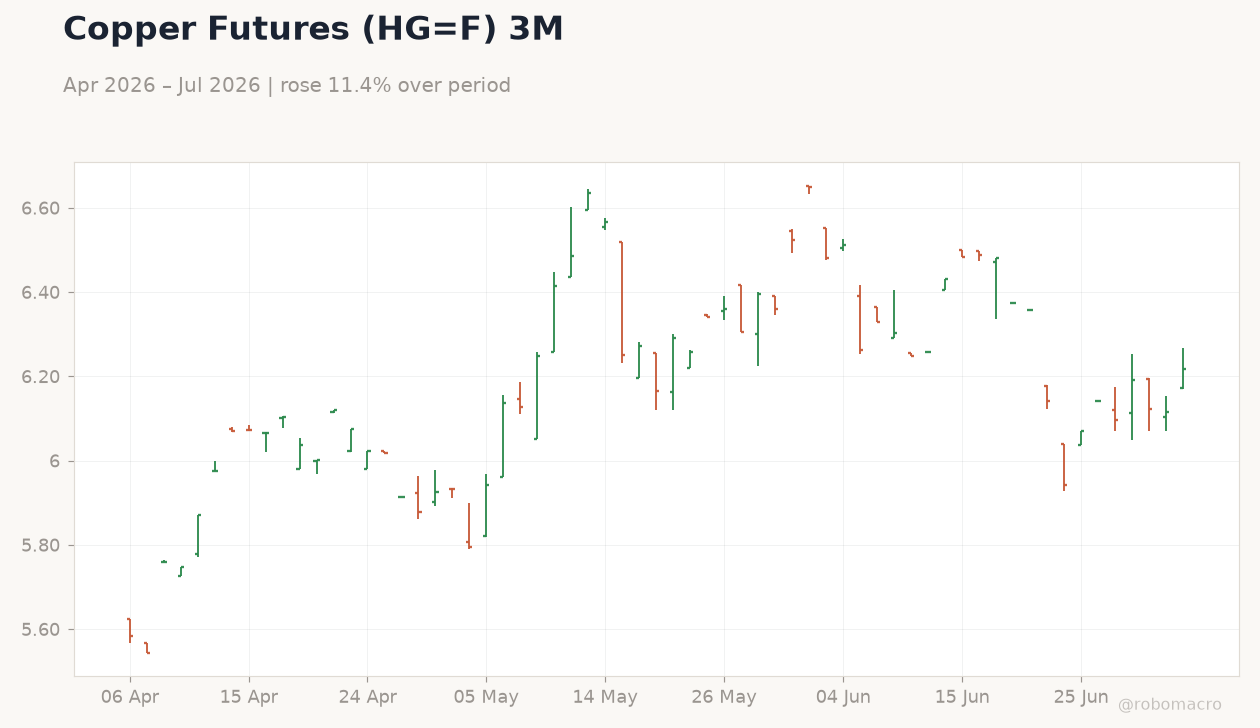Image resolution: width=1260 pixels, height=728 pixels.
Task: Click the 15 Apr x-axis label
Action: click(x=249, y=697)
